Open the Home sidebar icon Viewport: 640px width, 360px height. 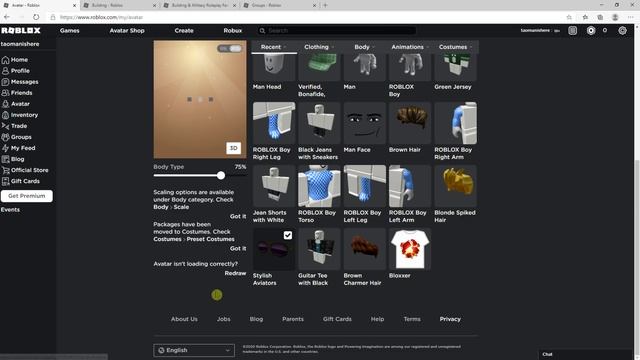coord(5,60)
